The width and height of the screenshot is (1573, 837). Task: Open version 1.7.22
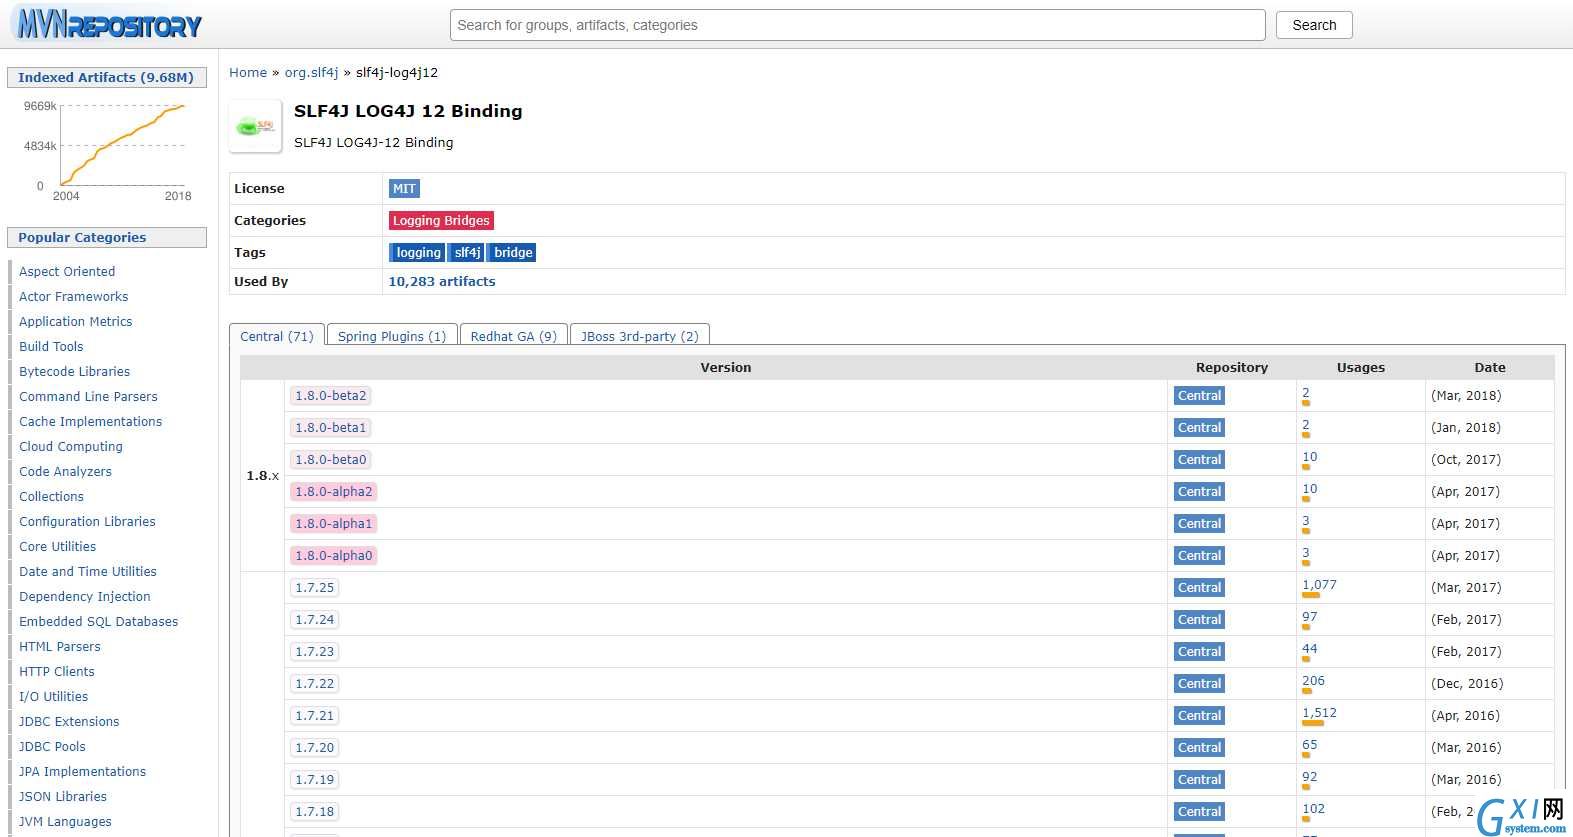(x=315, y=684)
